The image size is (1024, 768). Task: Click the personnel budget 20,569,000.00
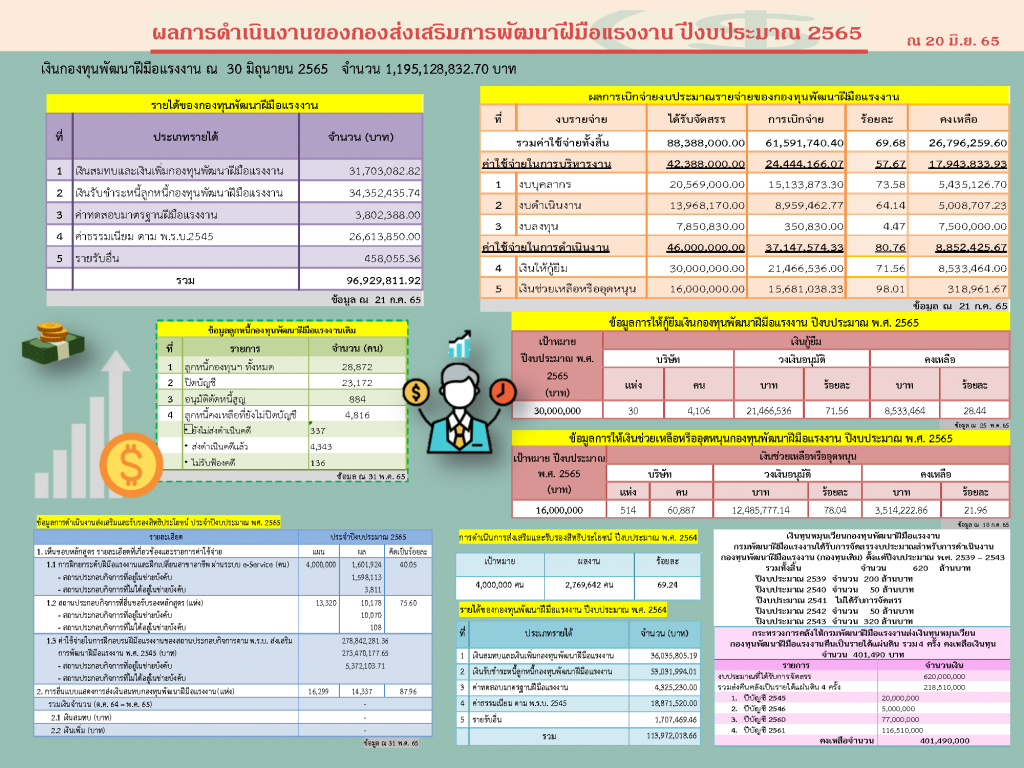[707, 185]
